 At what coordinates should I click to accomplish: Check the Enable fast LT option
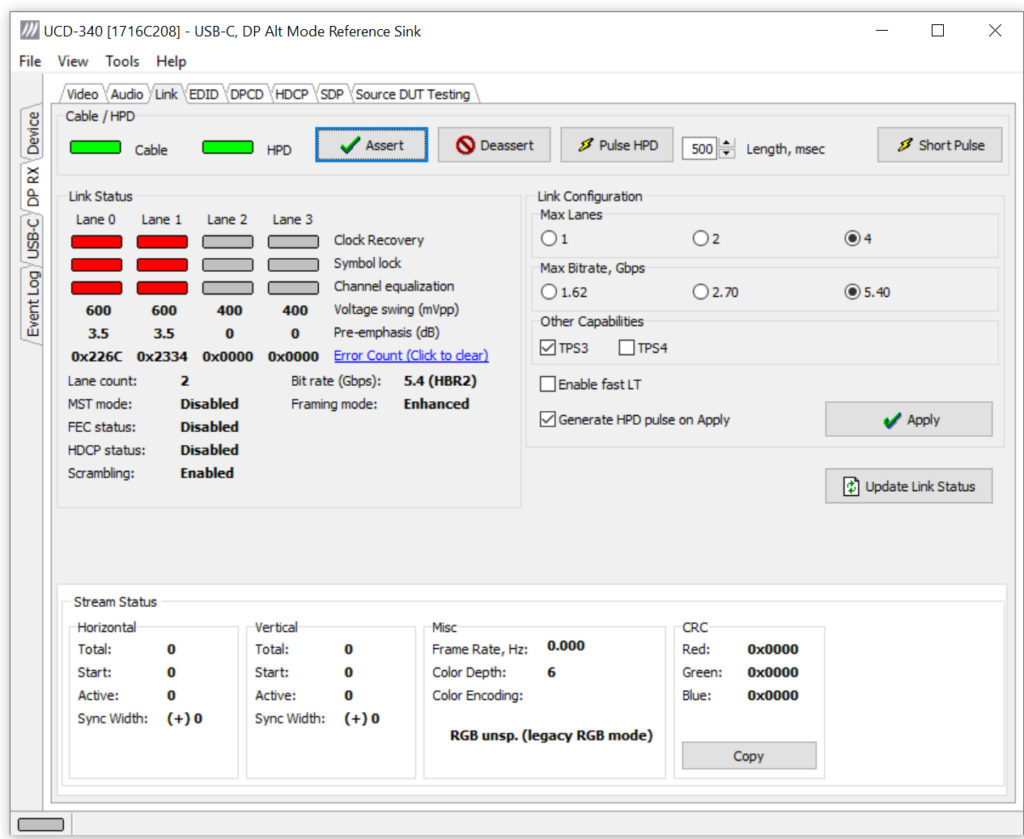[x=548, y=383]
